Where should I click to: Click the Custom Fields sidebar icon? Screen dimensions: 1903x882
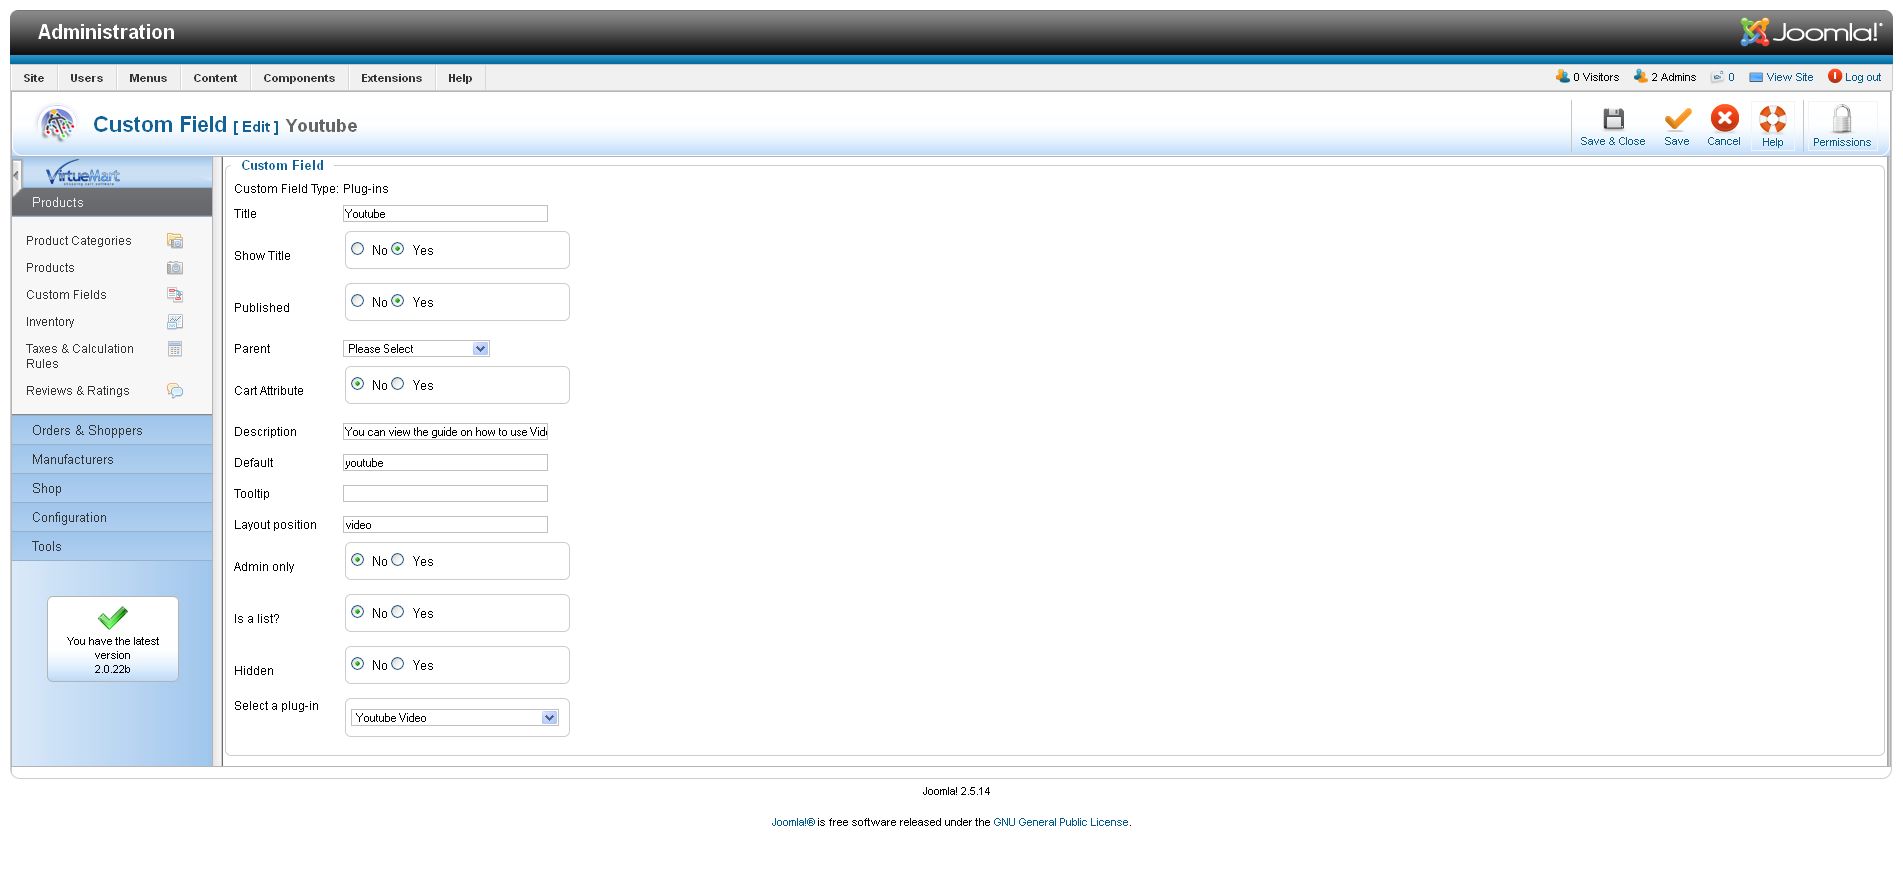[175, 295]
